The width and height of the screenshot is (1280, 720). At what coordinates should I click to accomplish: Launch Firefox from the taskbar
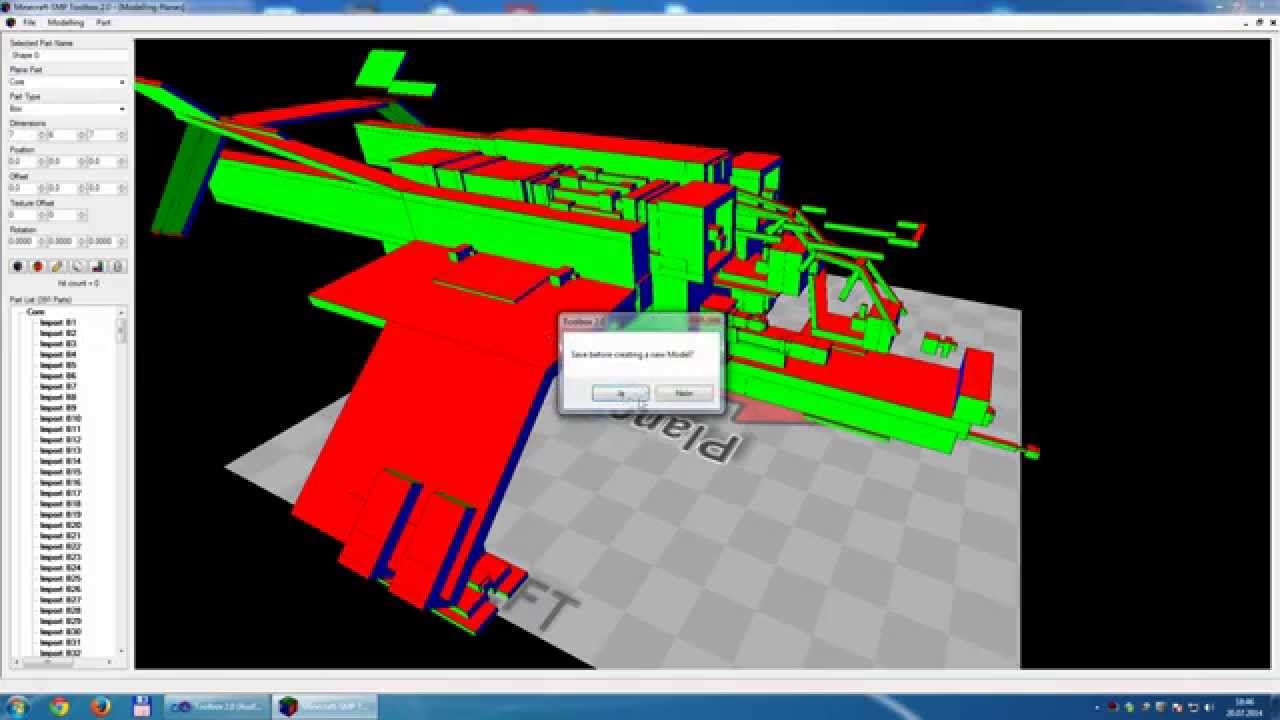[x=100, y=706]
